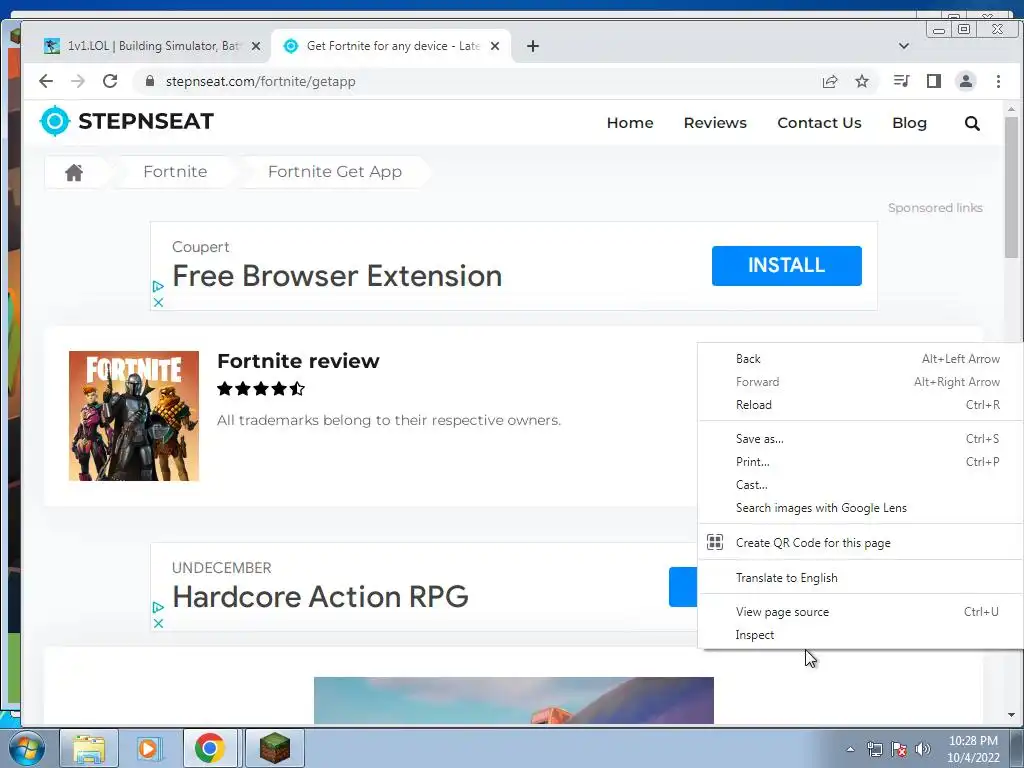Viewport: 1024px width, 768px height.
Task: Open Windows Media Player from taskbar
Action: [148, 748]
